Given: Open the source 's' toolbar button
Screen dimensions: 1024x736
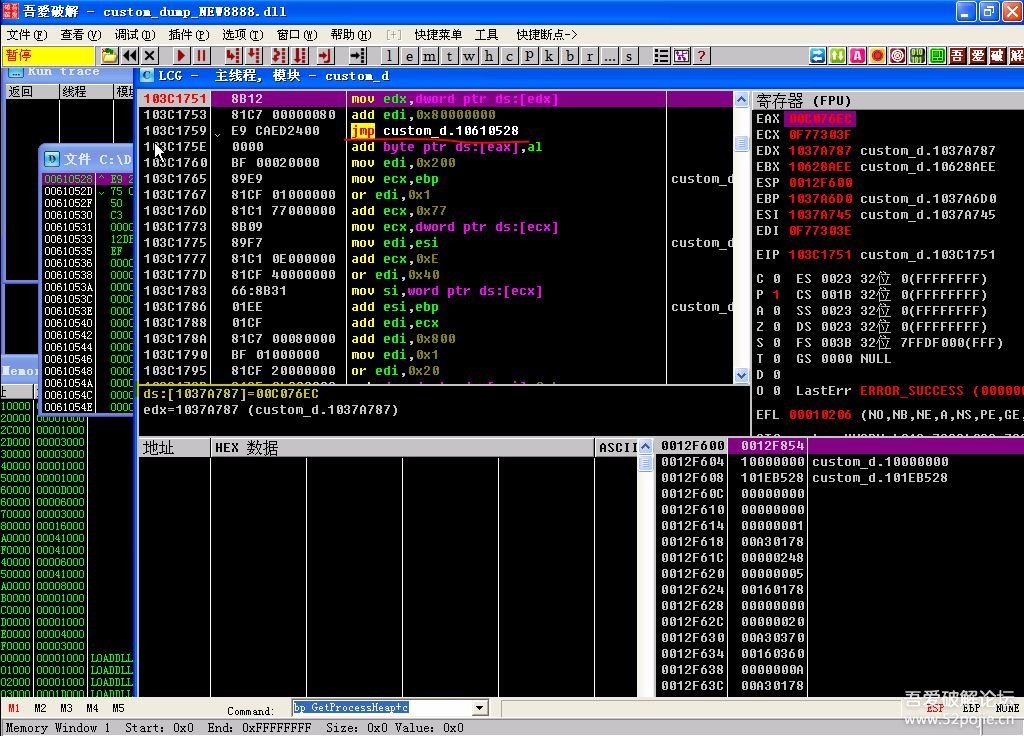Looking at the screenshot, I should click(x=629, y=56).
